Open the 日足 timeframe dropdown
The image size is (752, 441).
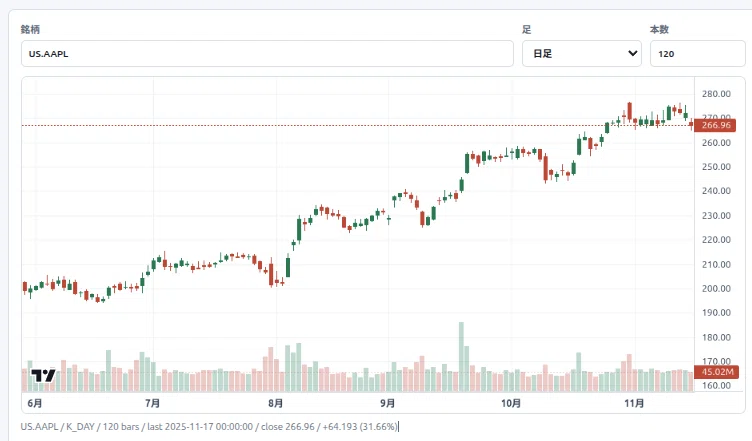click(582, 54)
